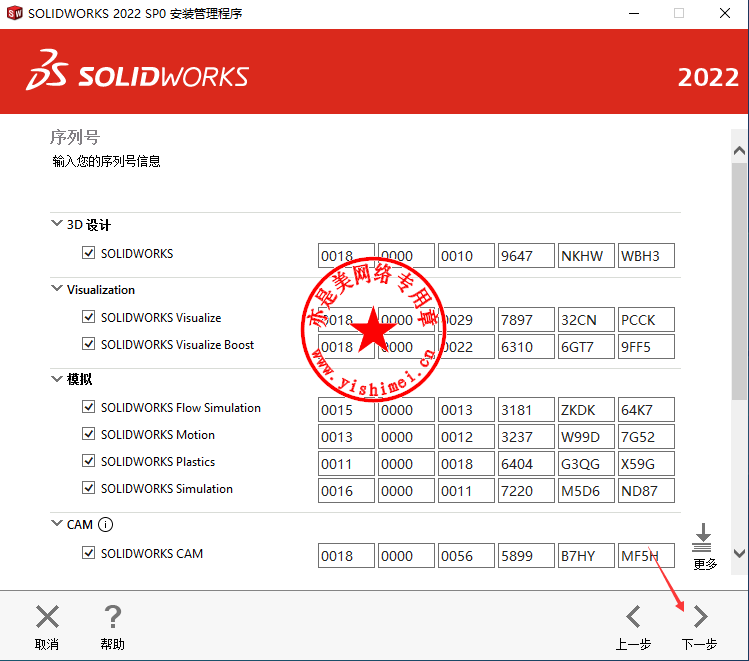749x661 pixels.
Task: Click CAM serial field B7HY
Action: click(586, 555)
